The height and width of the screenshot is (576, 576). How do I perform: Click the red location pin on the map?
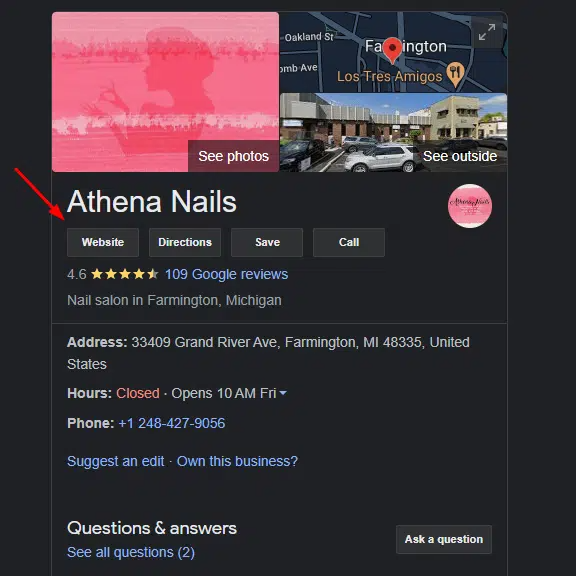pyautogui.click(x=392, y=50)
